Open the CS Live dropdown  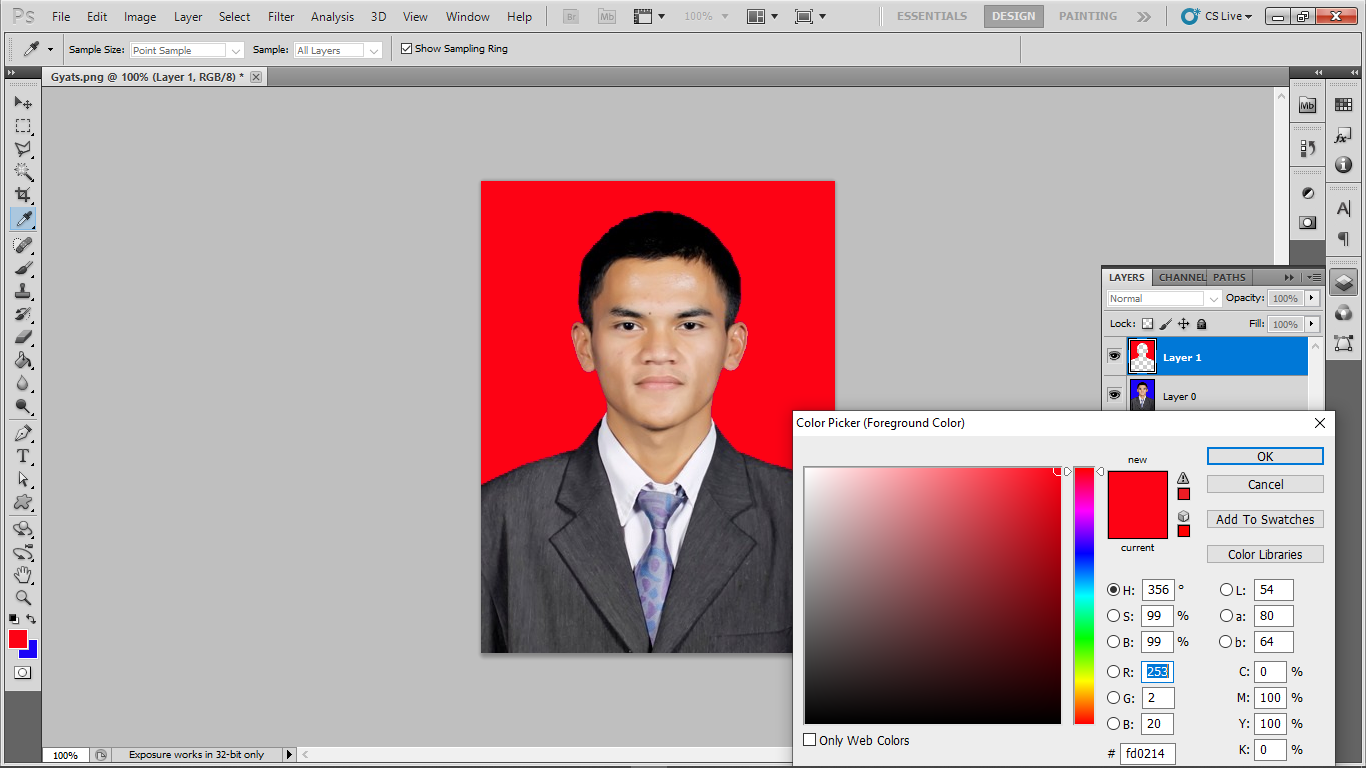tap(1217, 16)
